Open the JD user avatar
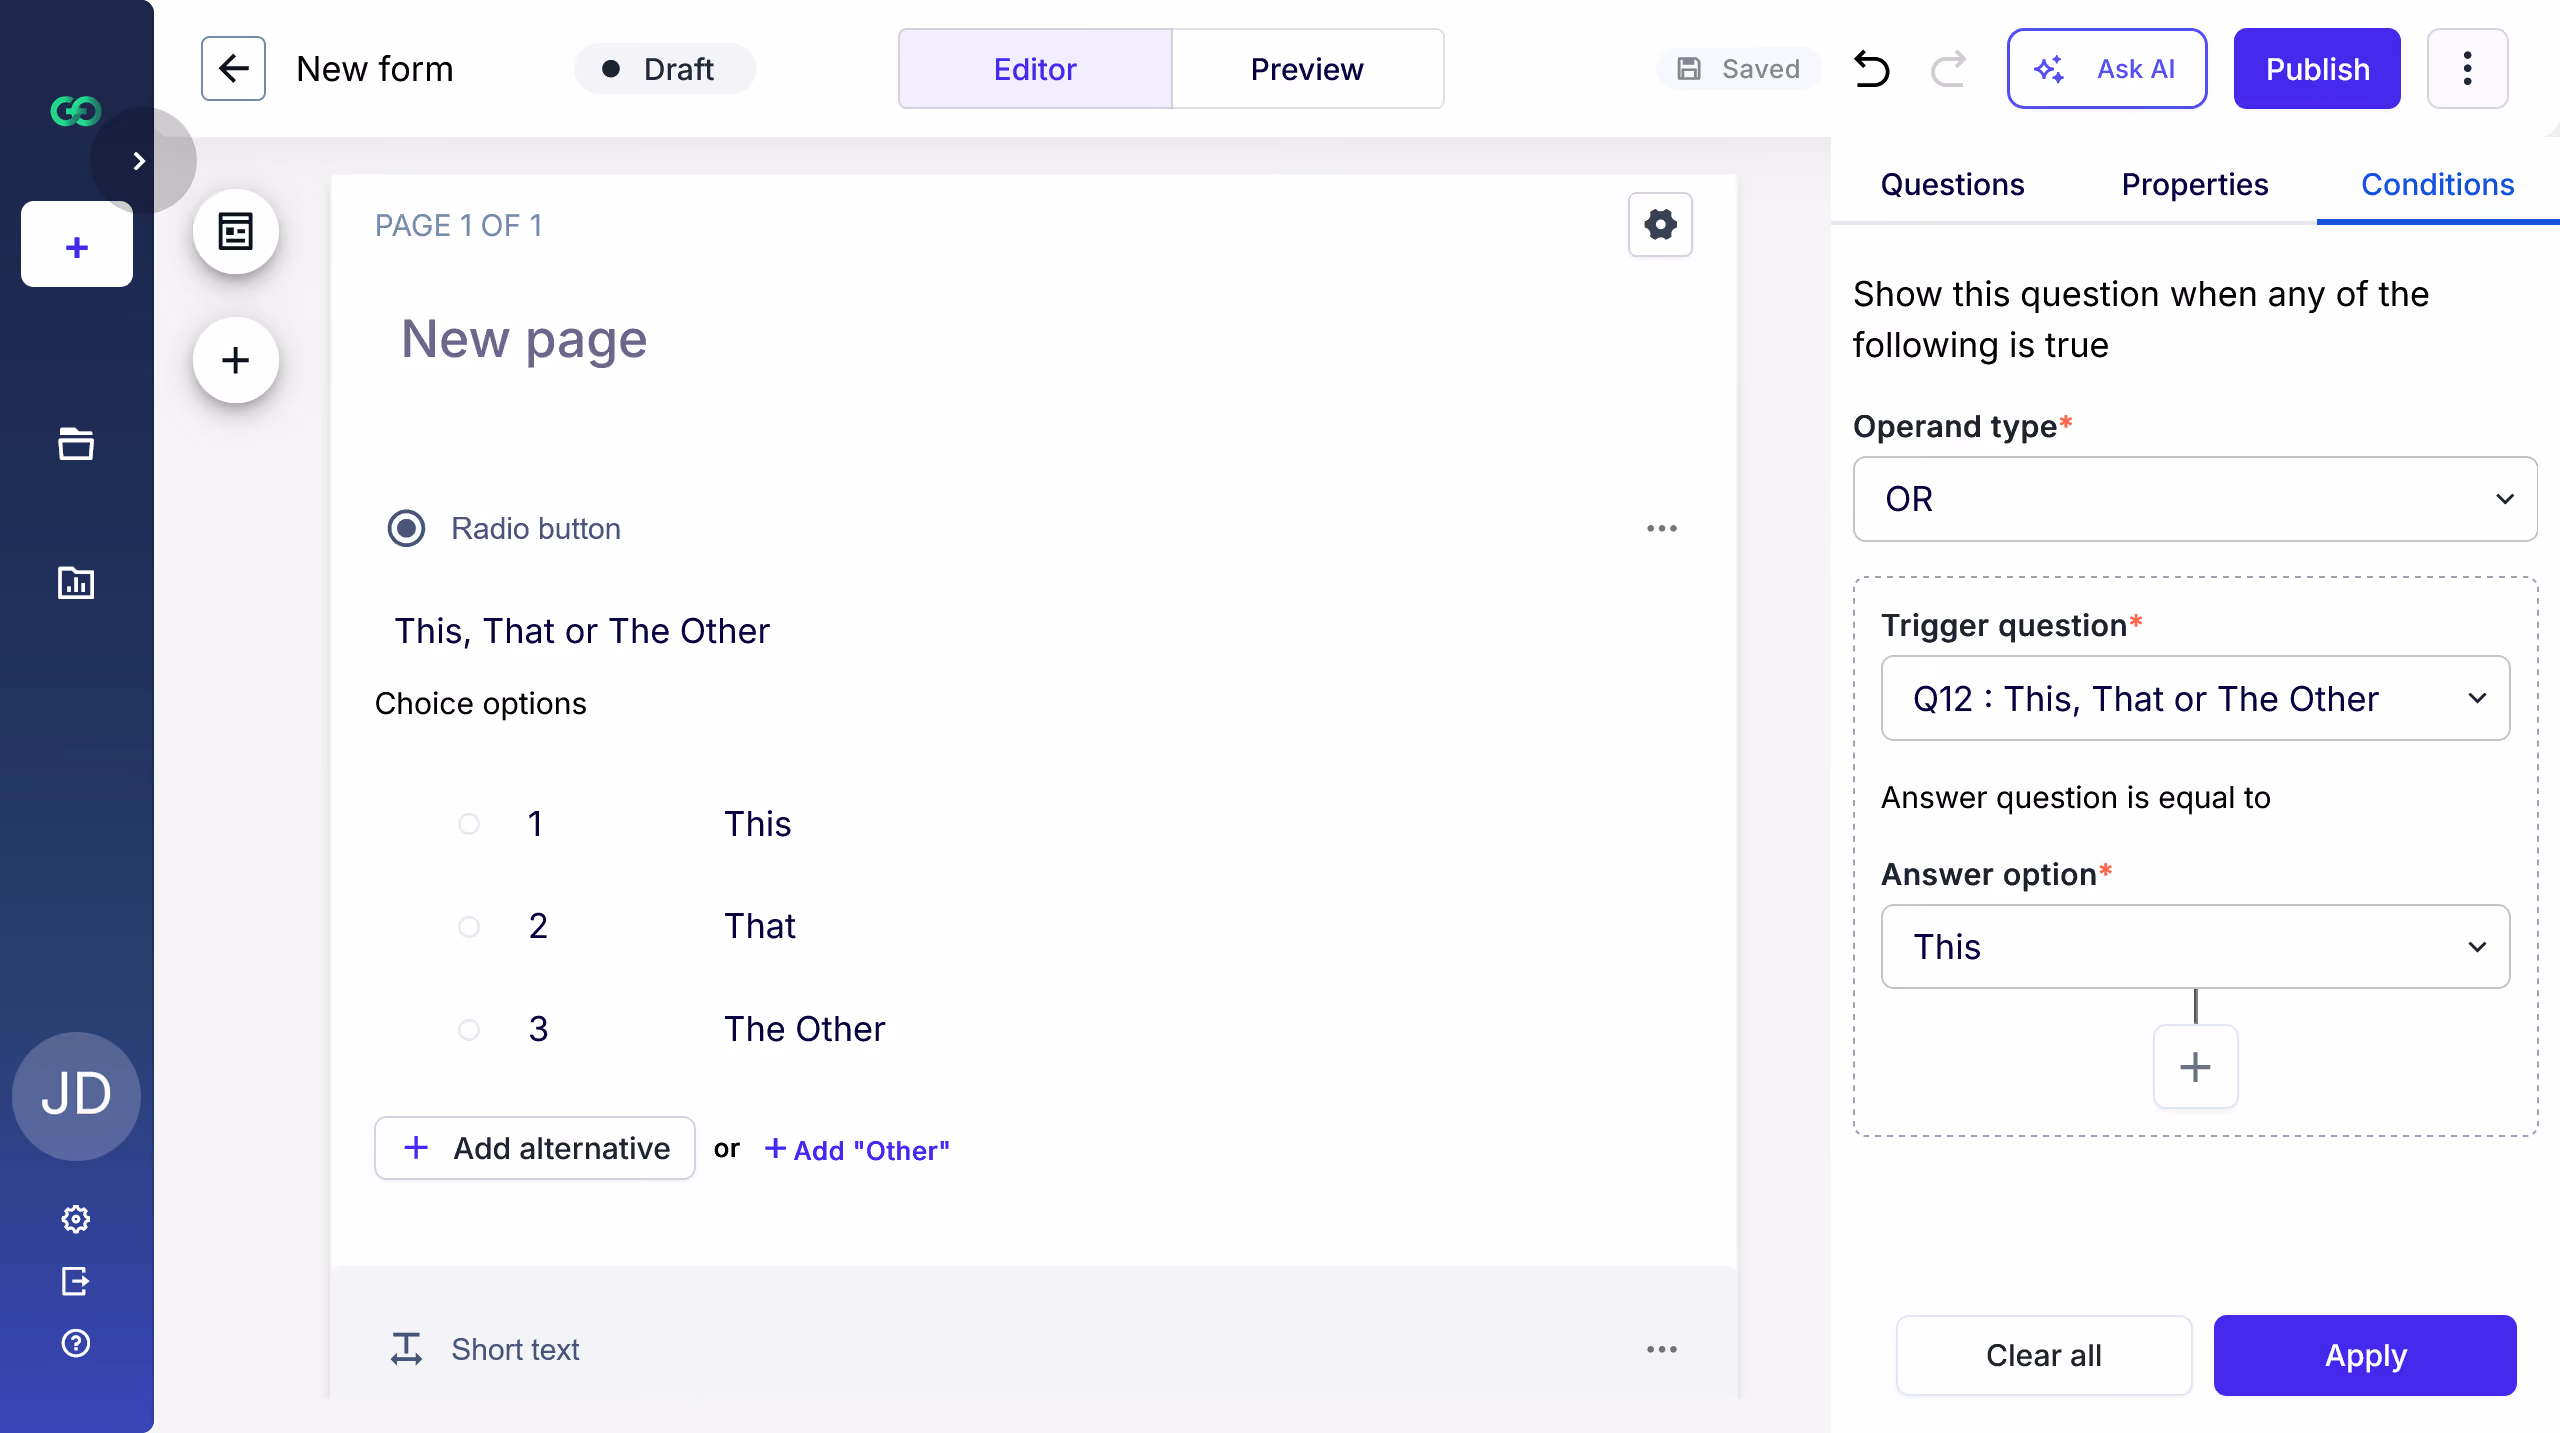 (76, 1096)
